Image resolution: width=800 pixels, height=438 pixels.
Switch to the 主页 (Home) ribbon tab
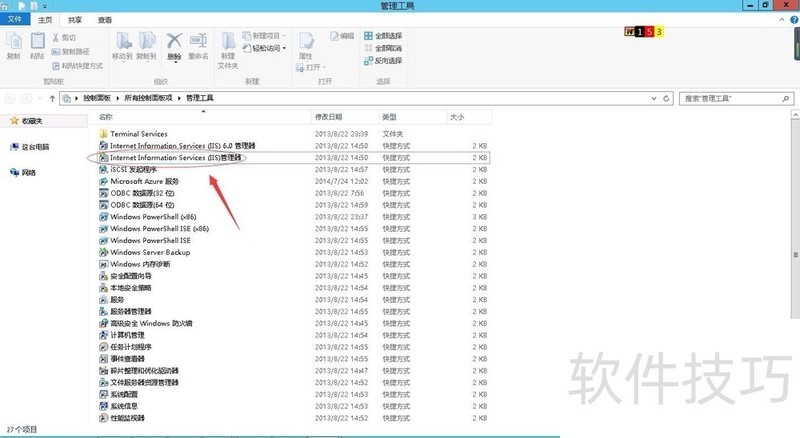click(x=45, y=20)
